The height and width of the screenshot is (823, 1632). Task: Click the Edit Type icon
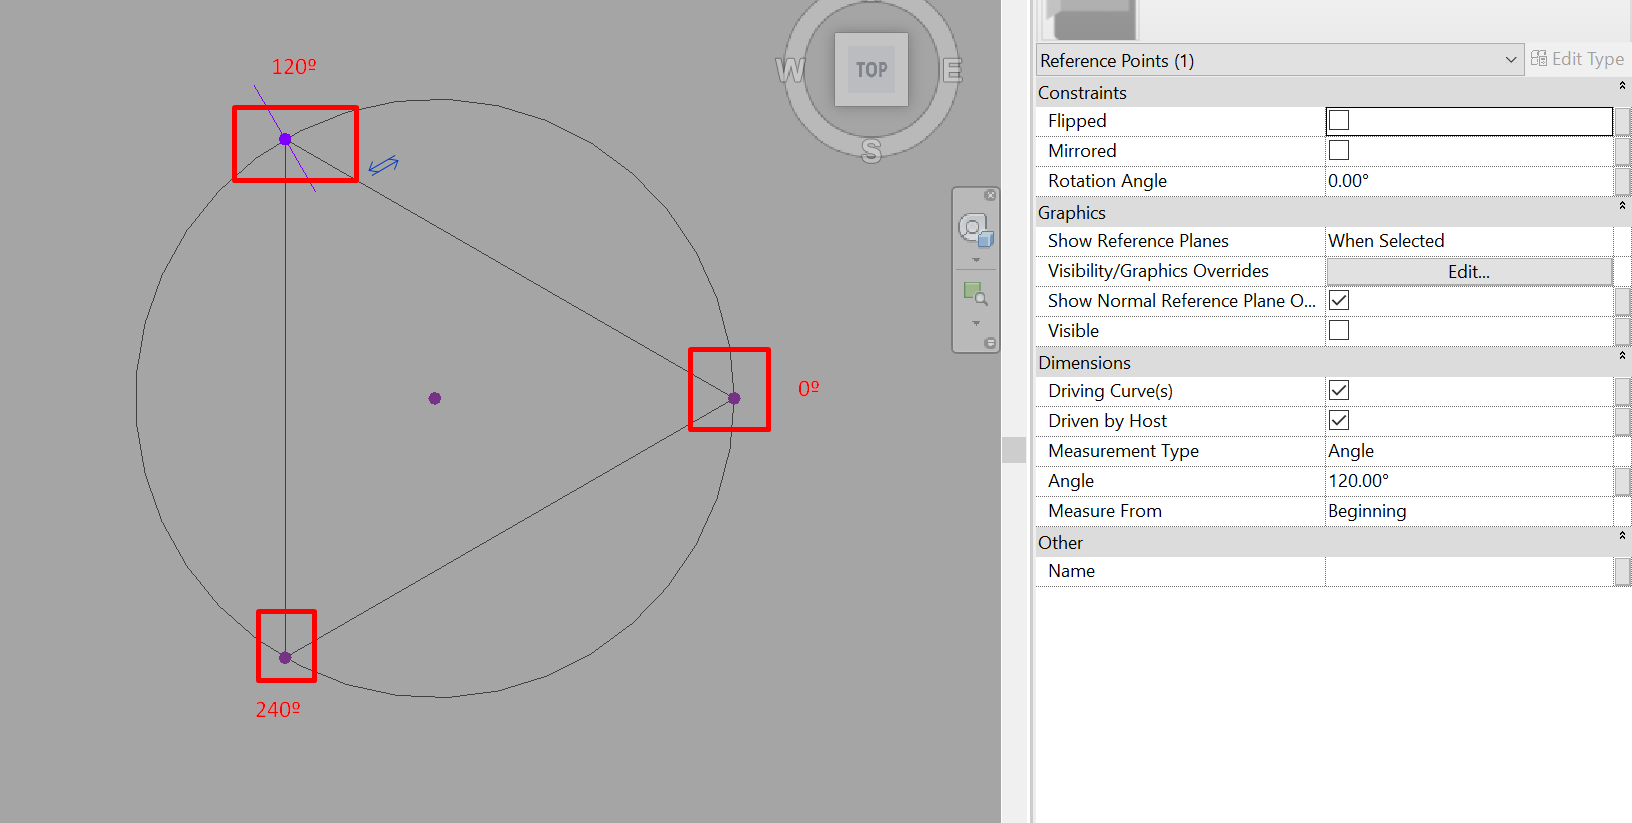(x=1538, y=59)
